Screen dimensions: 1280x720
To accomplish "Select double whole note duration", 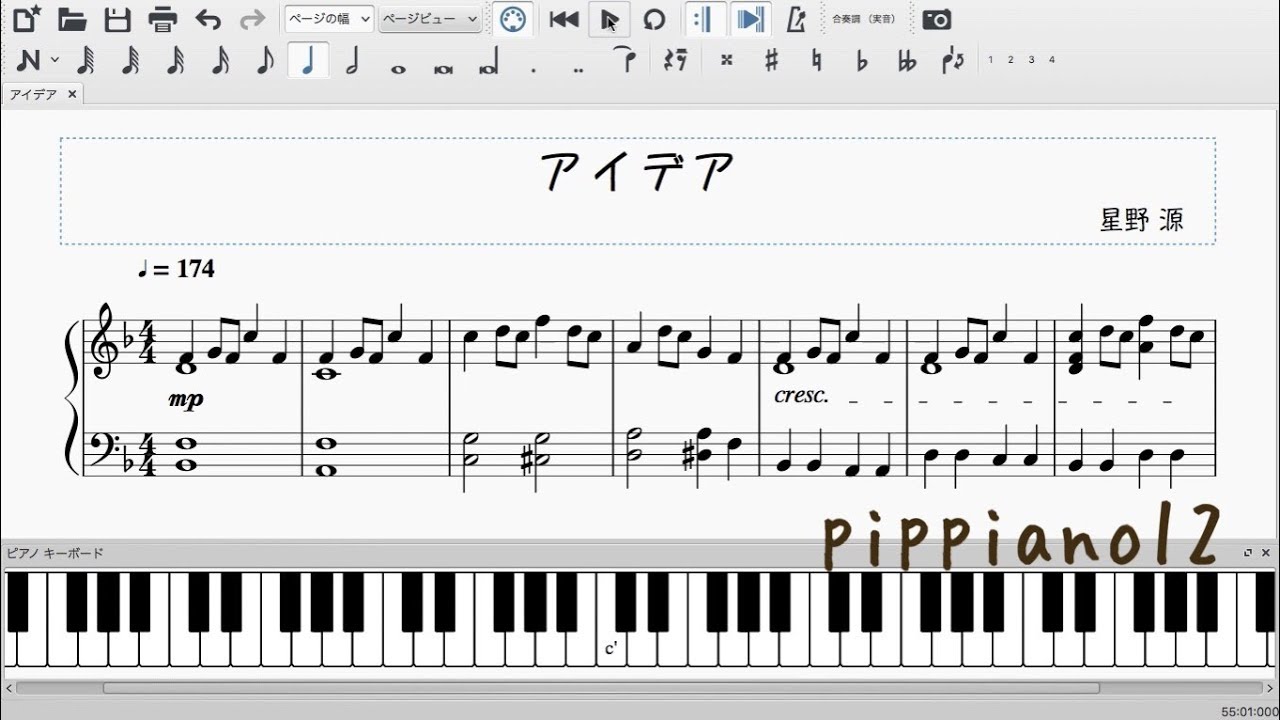I will [443, 68].
